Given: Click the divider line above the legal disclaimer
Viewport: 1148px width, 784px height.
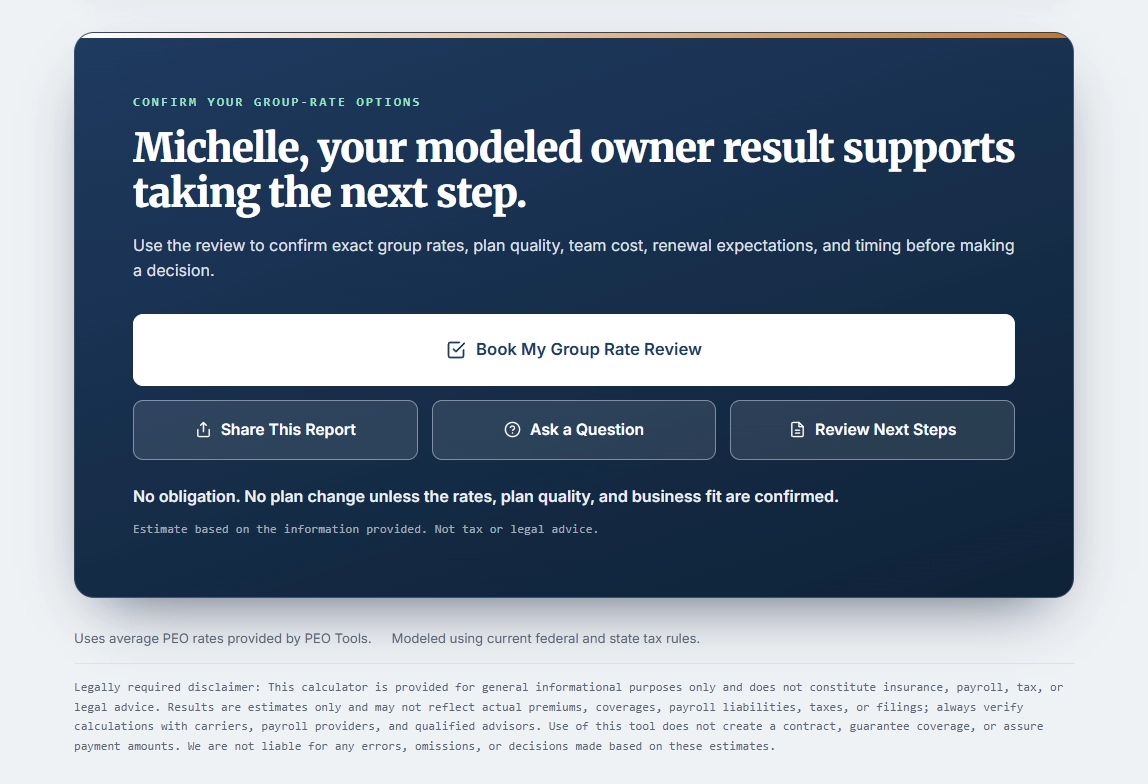Looking at the screenshot, I should pos(574,663).
